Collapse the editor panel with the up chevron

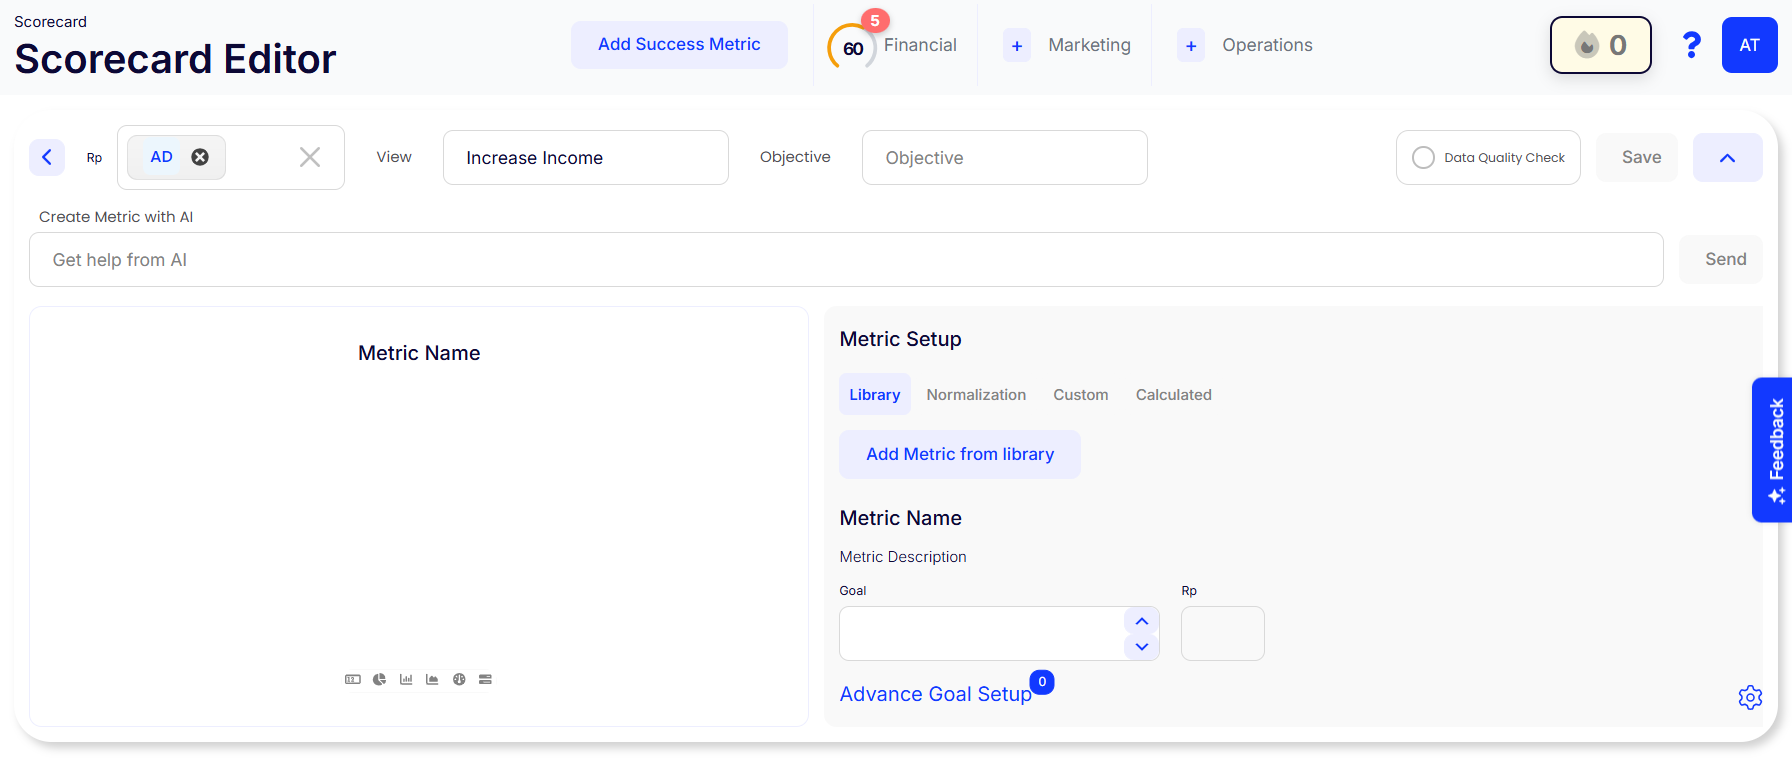(x=1727, y=158)
